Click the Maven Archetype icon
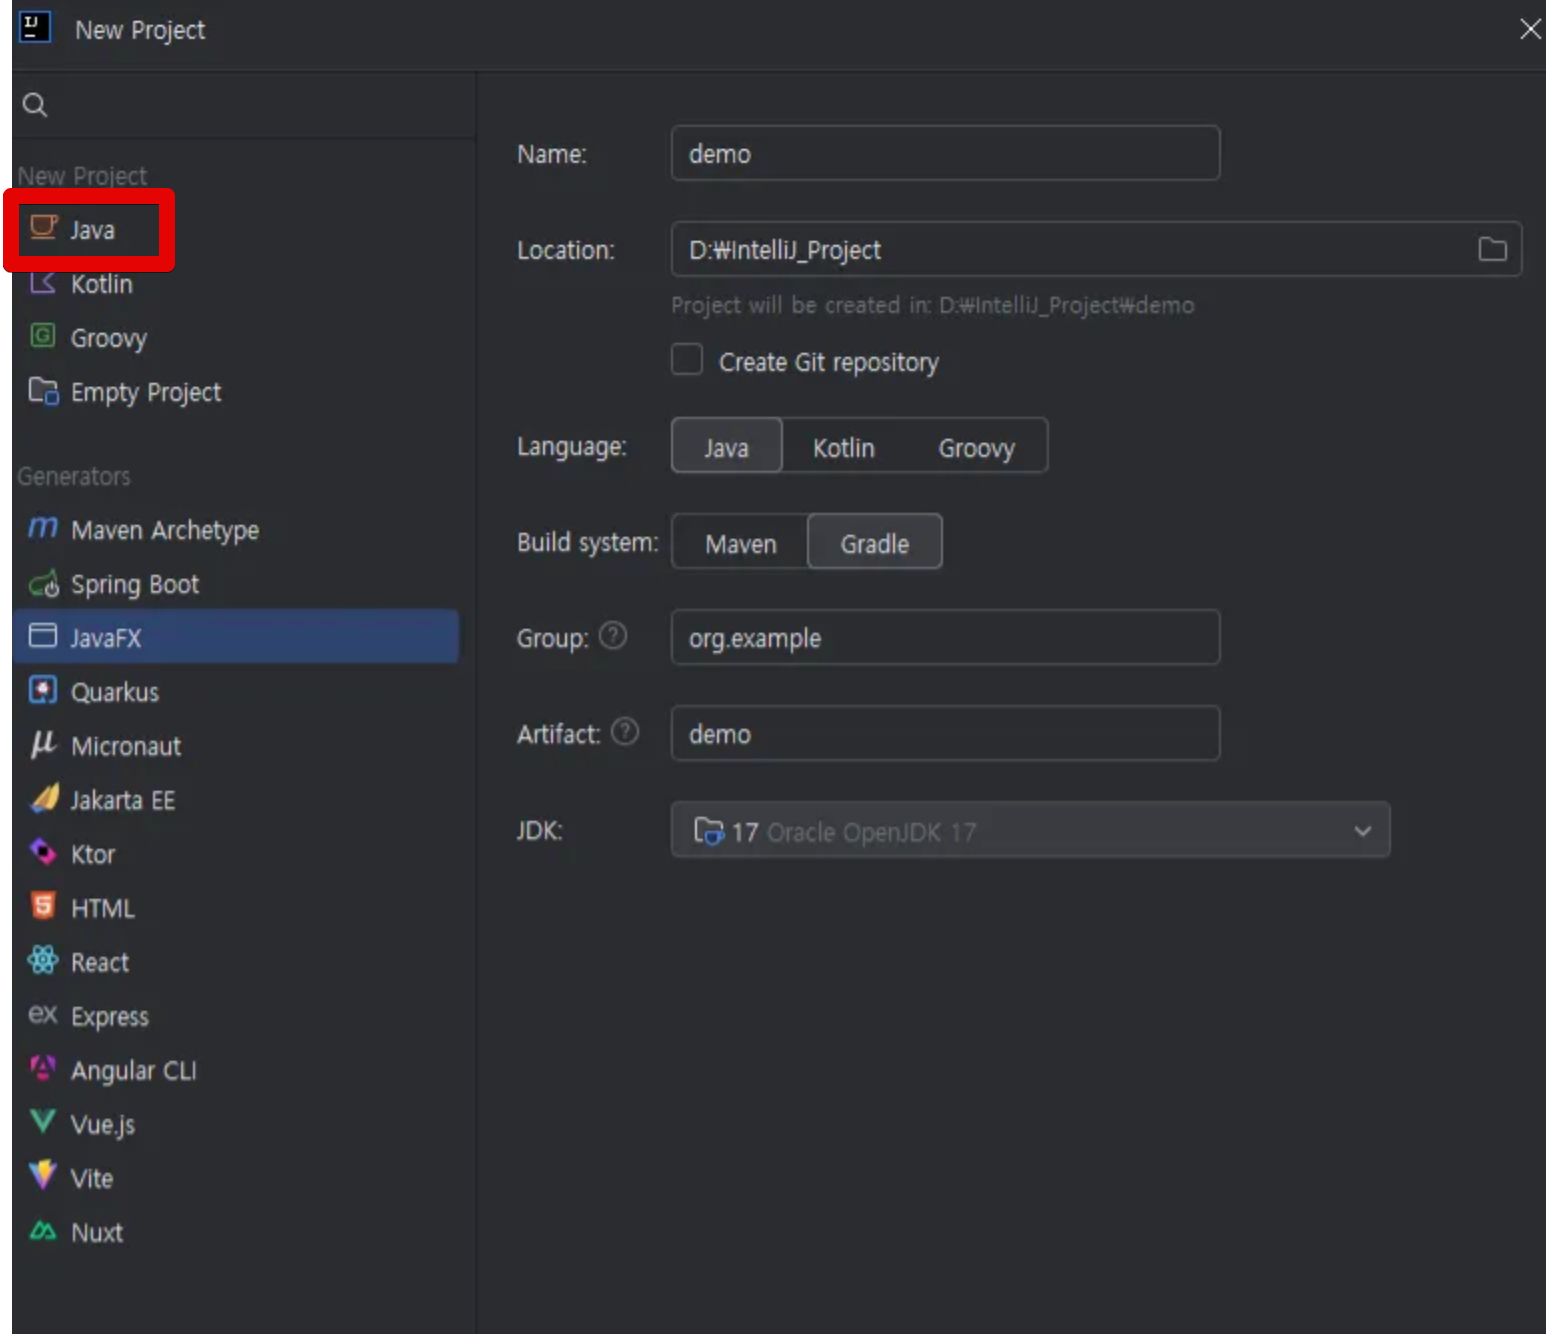 [43, 529]
